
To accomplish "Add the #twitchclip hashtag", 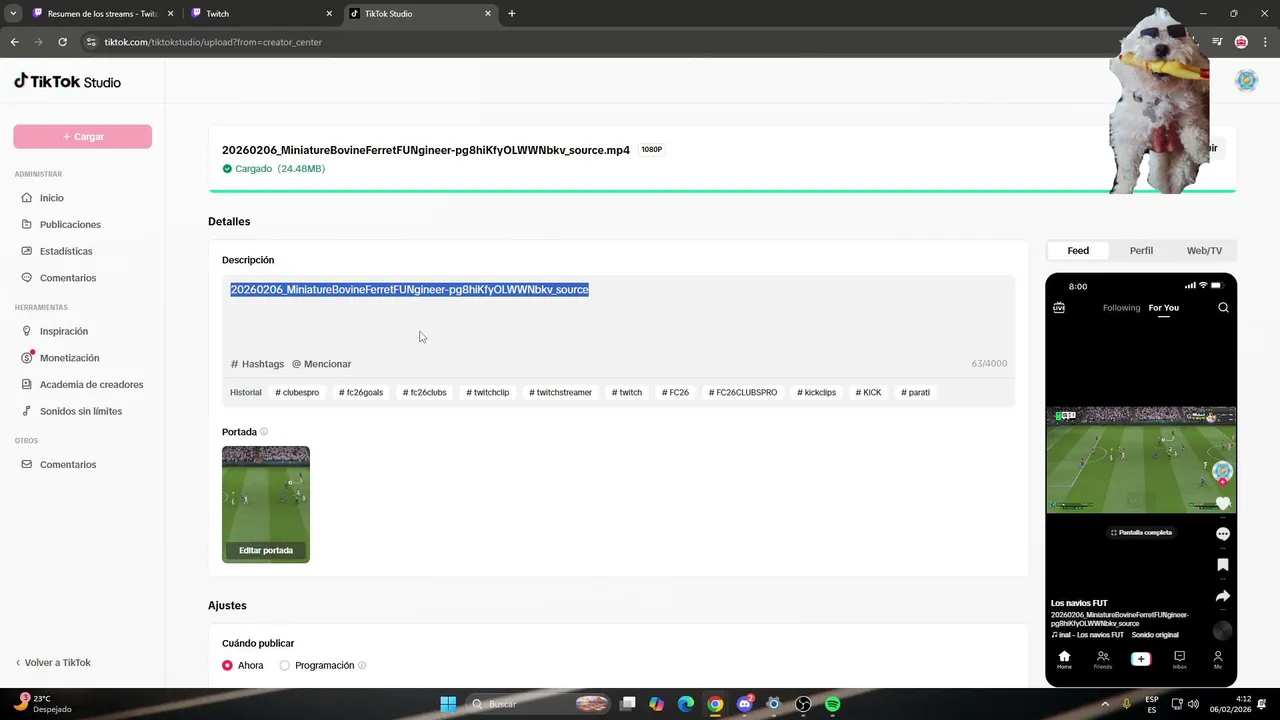I will tap(488, 393).
